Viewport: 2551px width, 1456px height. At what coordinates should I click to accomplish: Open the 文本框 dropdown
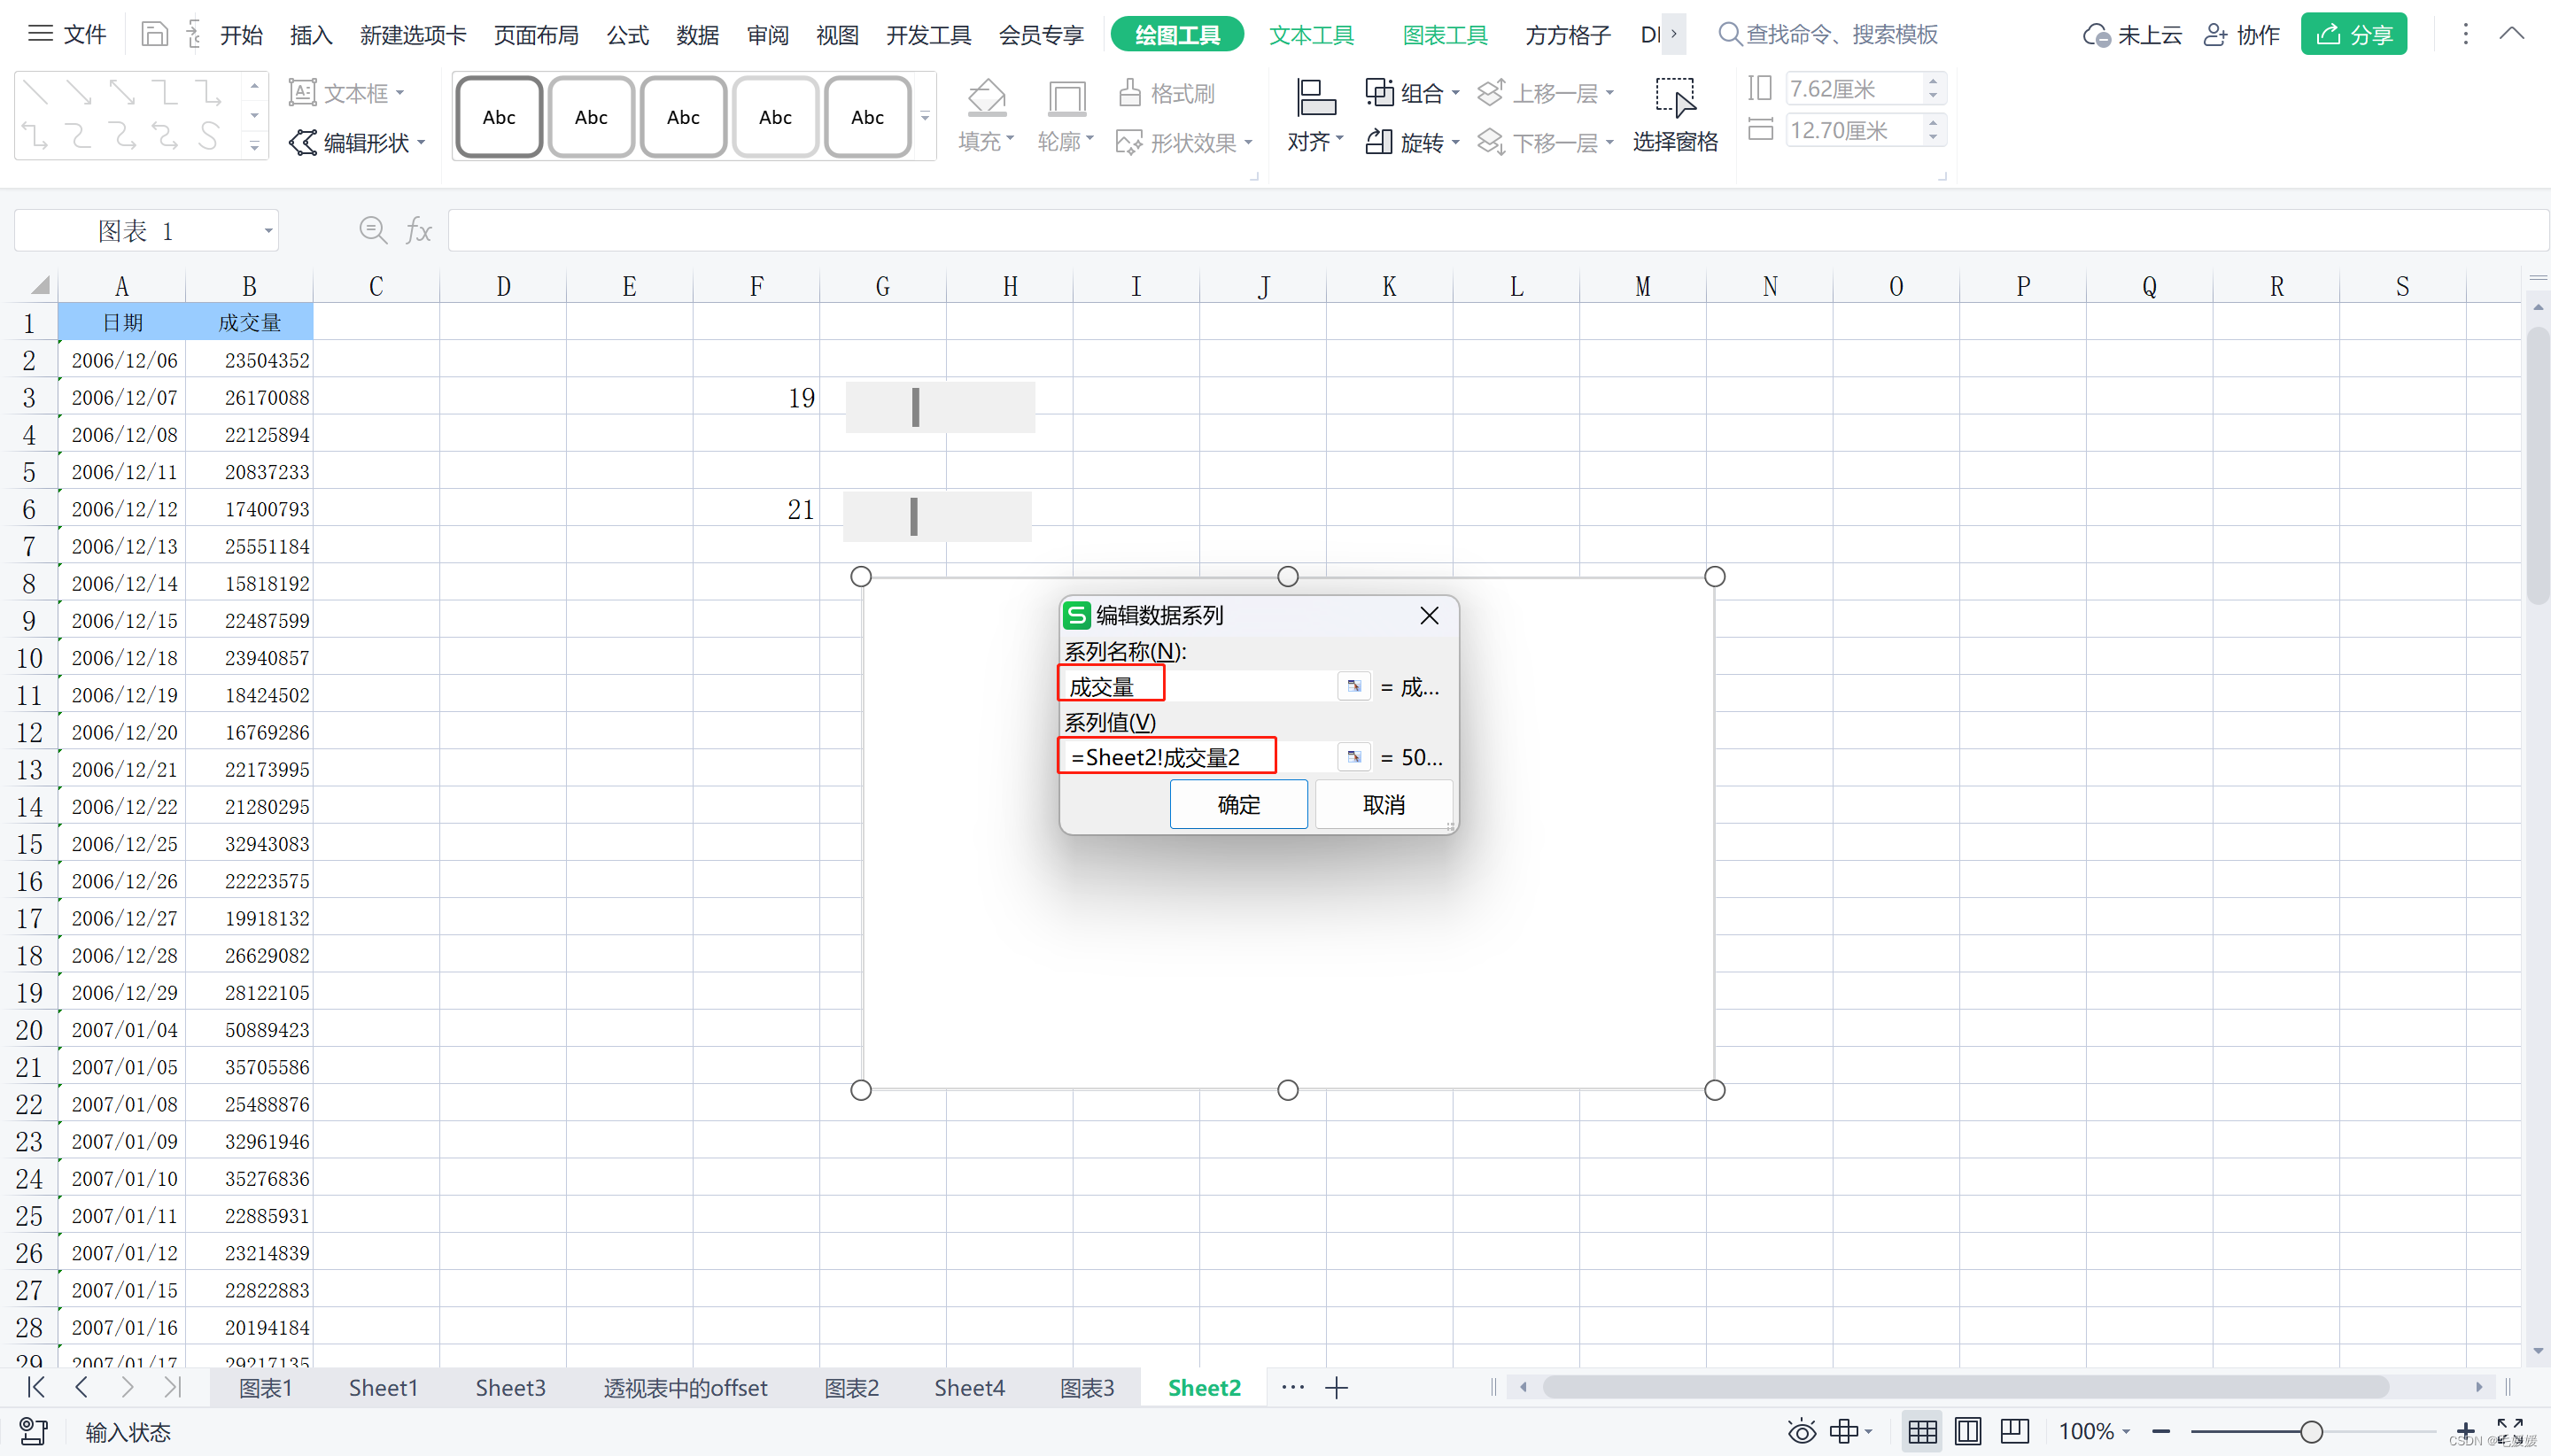tap(347, 93)
